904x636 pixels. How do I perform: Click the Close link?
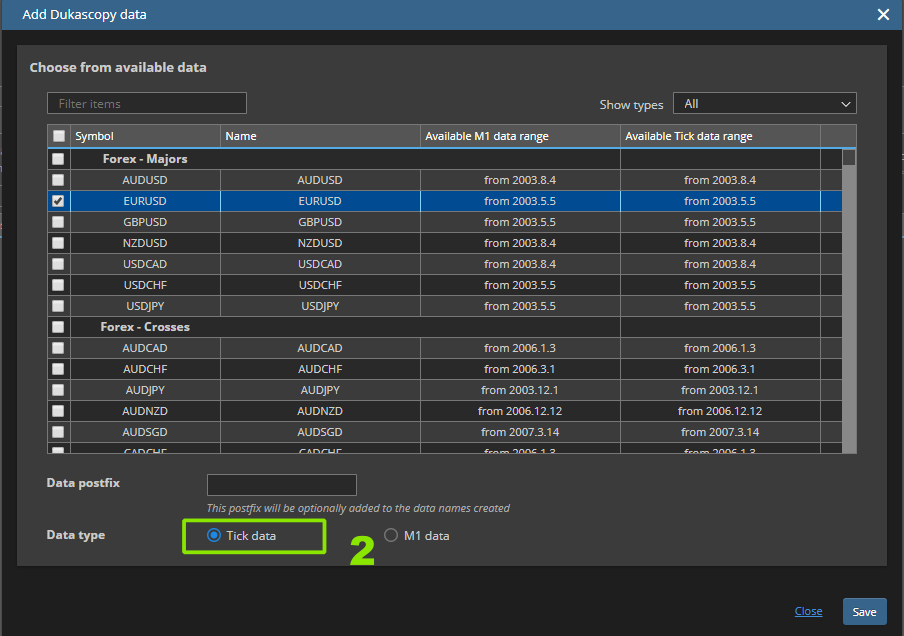808,611
